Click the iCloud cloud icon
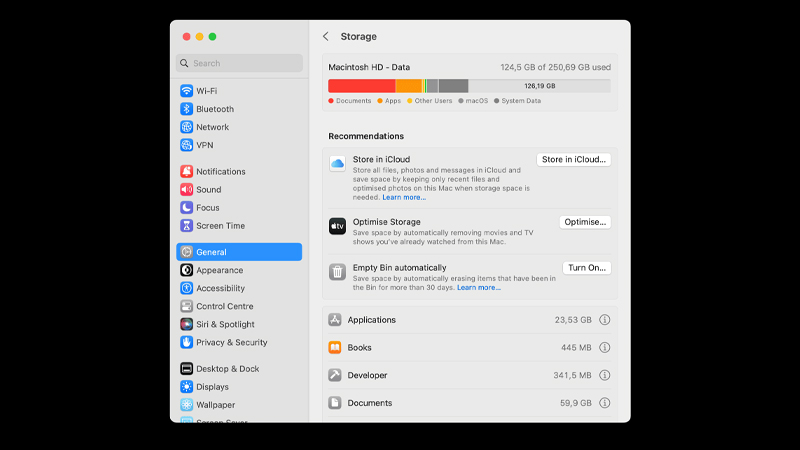 tap(337, 164)
